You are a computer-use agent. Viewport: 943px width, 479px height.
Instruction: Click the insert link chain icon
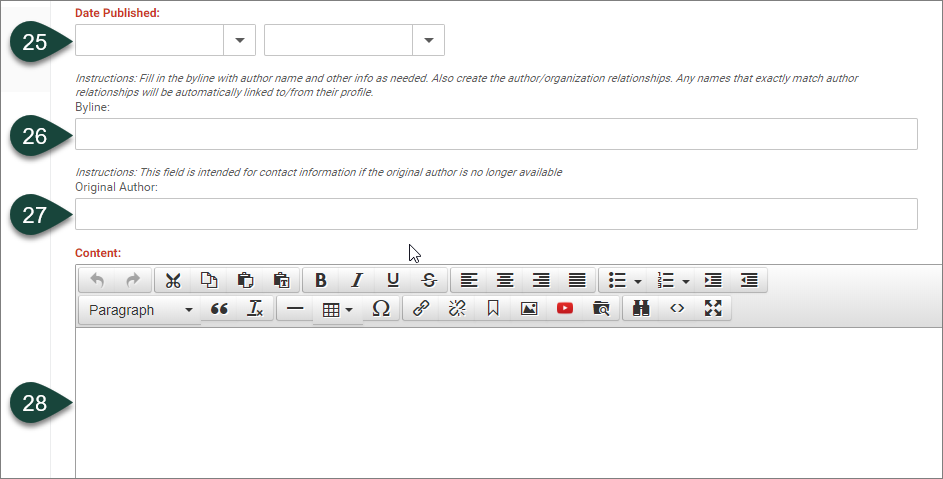[421, 309]
